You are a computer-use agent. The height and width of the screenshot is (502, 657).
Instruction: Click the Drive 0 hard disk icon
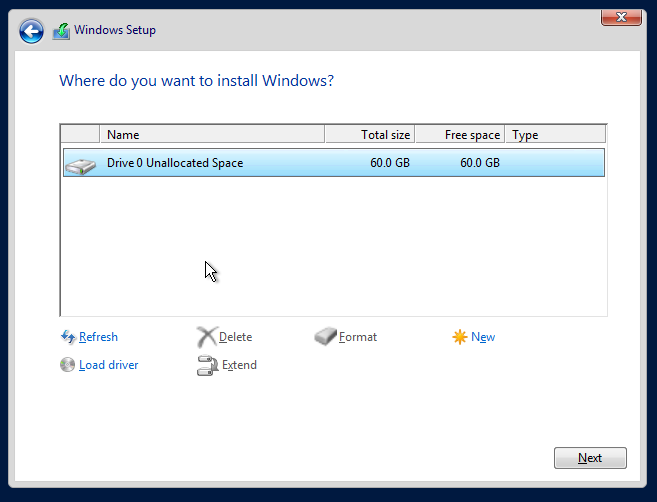(x=80, y=166)
